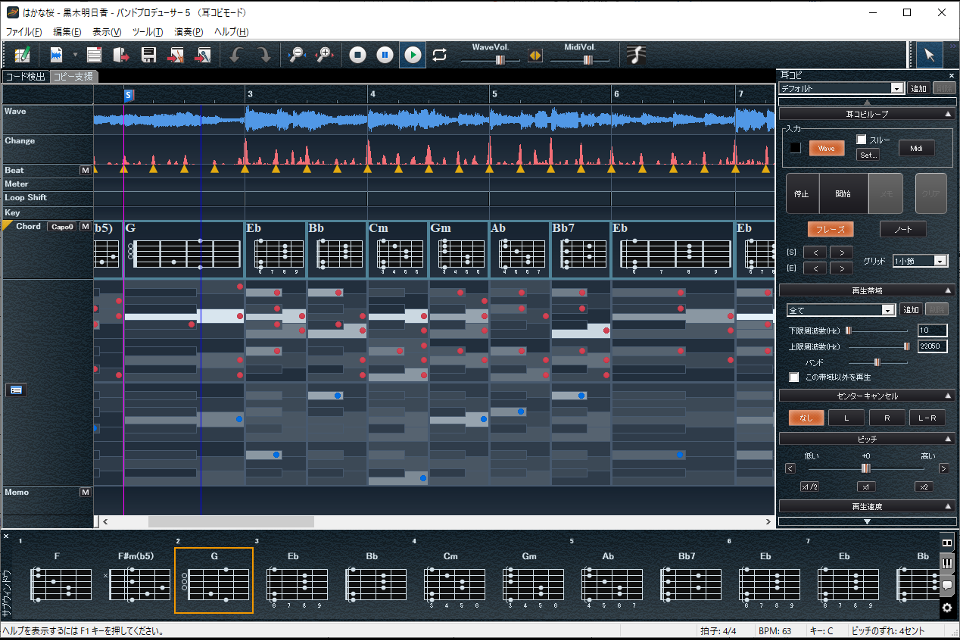Select the Cm chord diagram in bottom strip
This screenshot has height=640, width=960.
(x=455, y=584)
